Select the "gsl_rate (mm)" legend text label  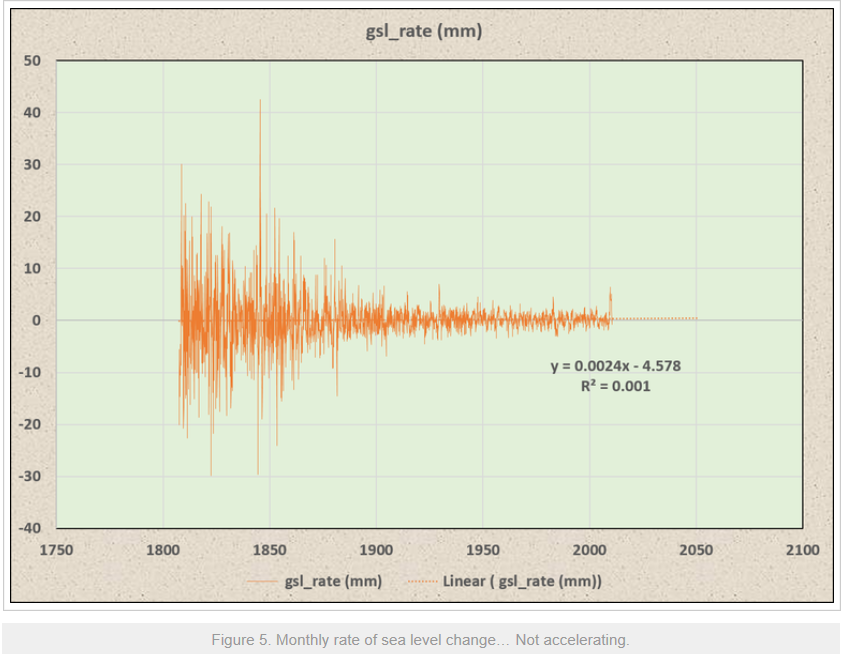[x=333, y=581]
